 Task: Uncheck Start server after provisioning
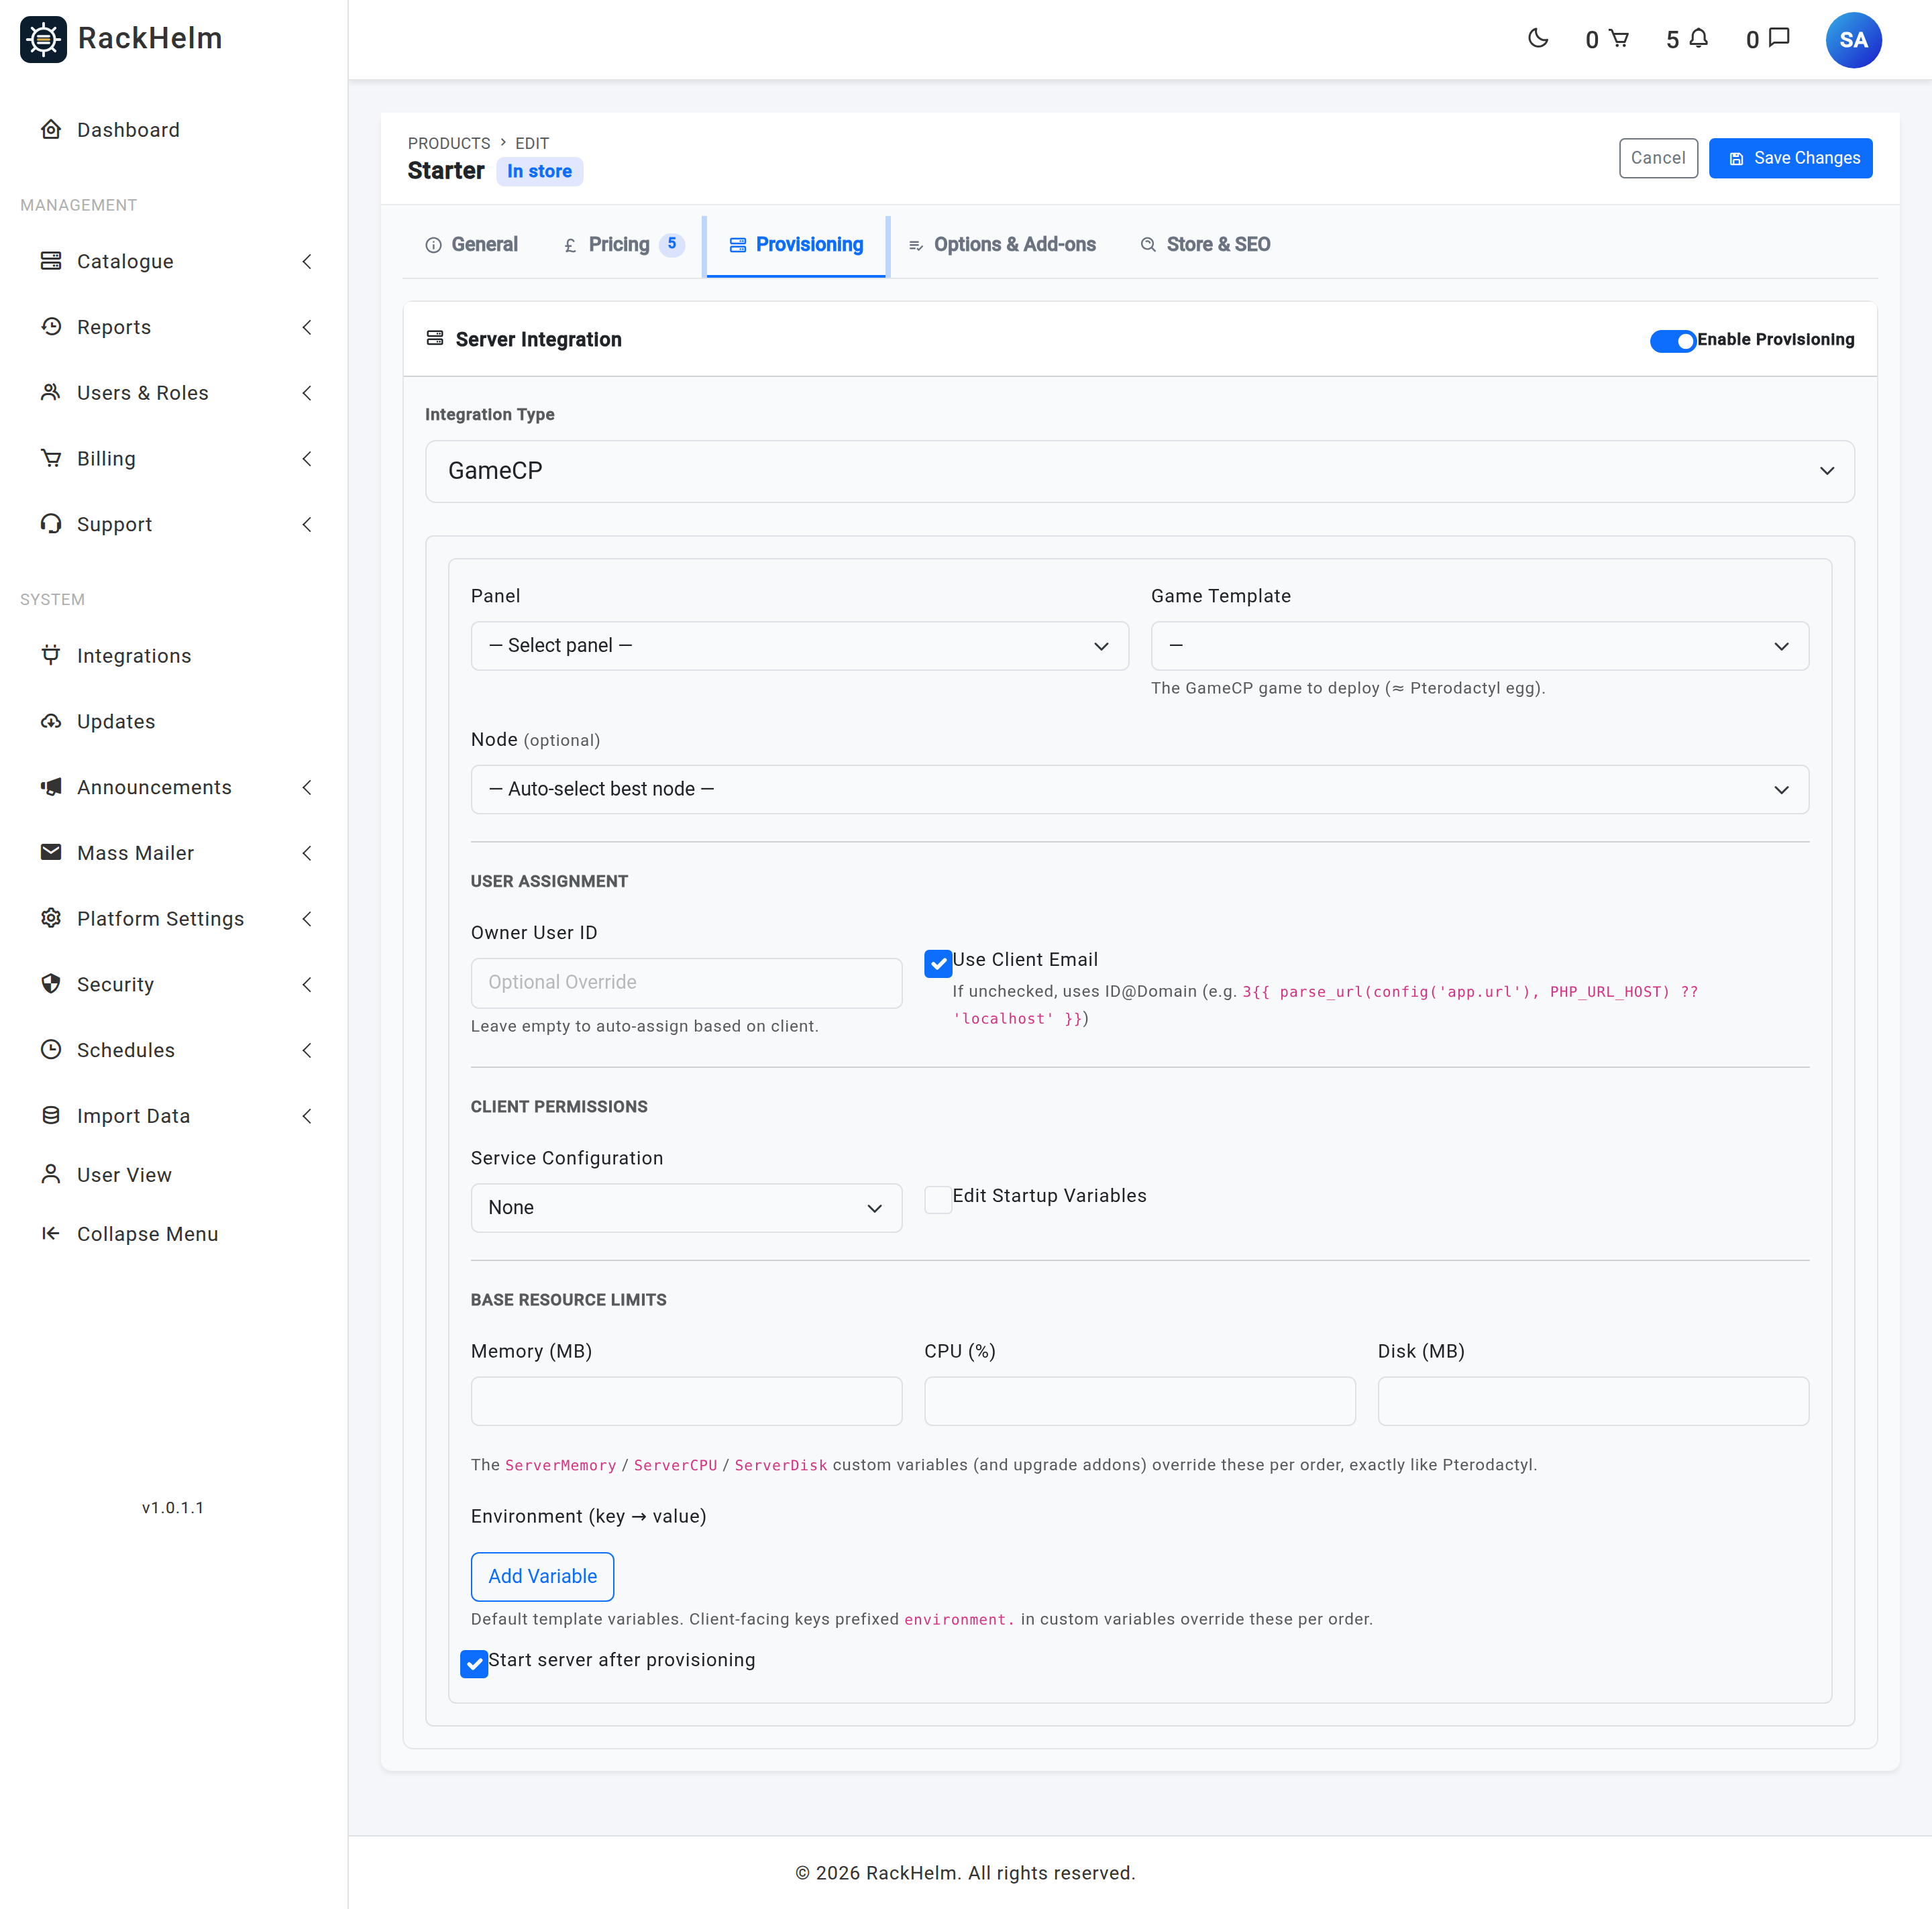click(474, 1663)
